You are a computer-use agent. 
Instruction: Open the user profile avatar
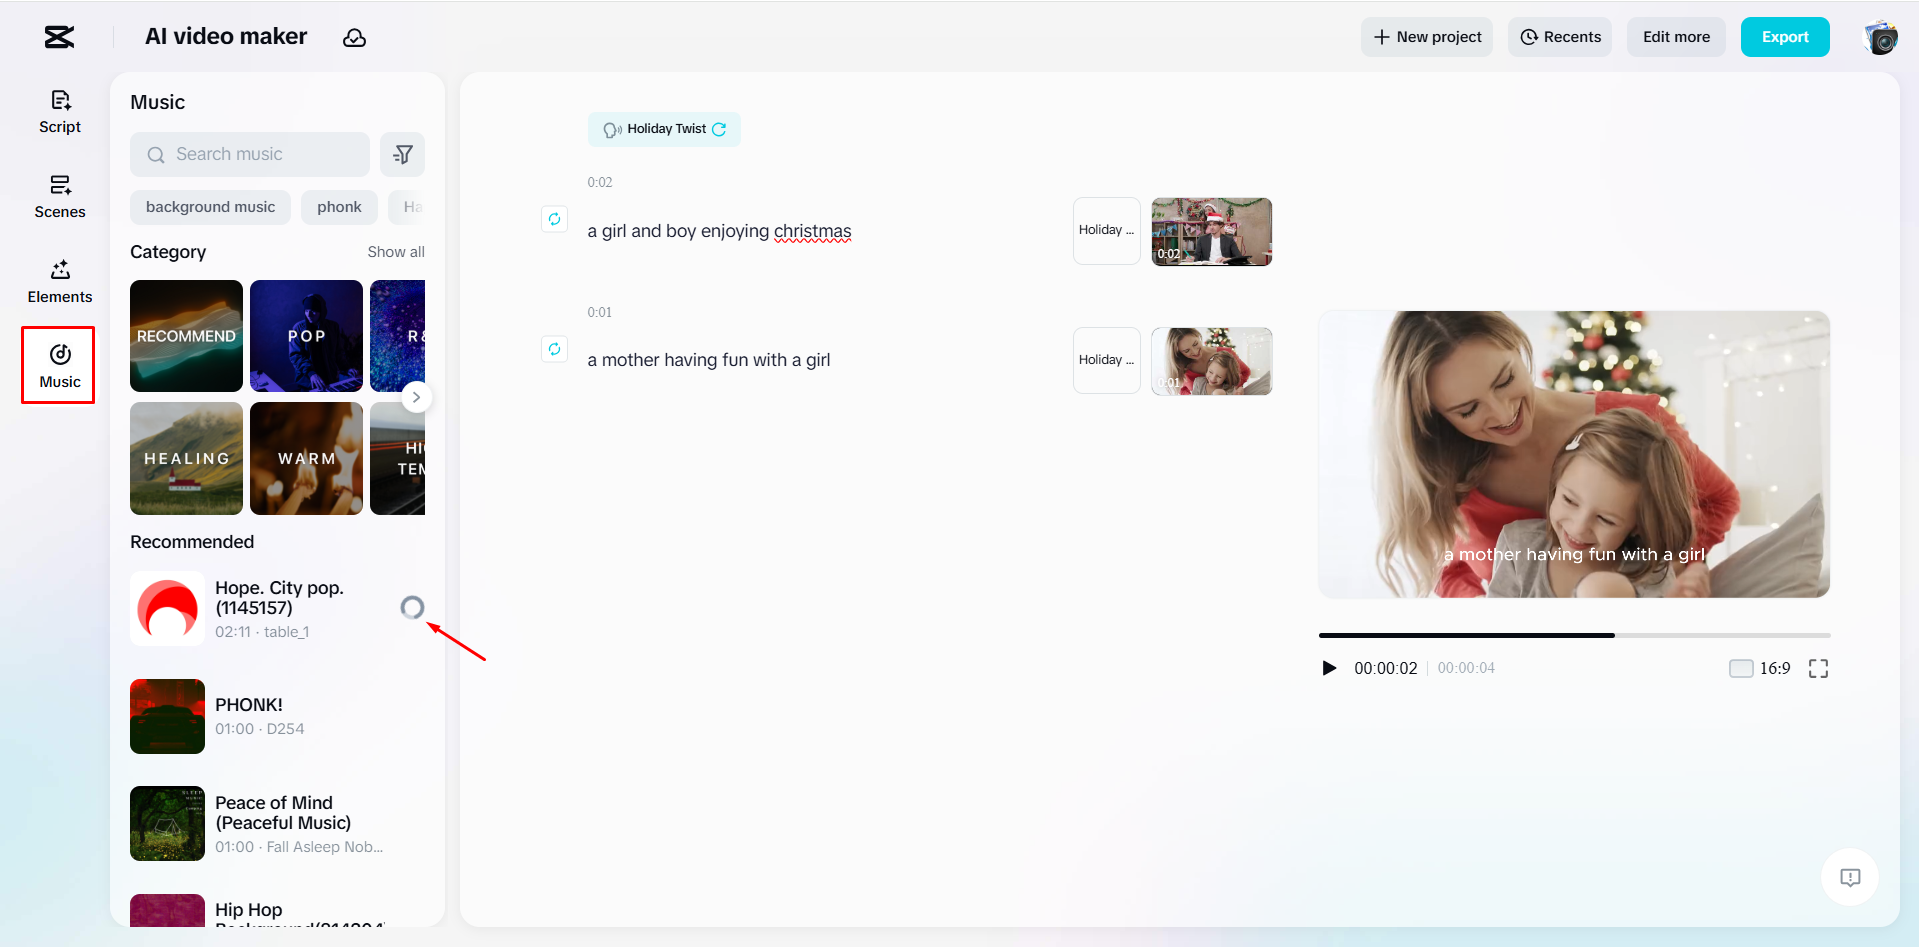click(x=1880, y=38)
